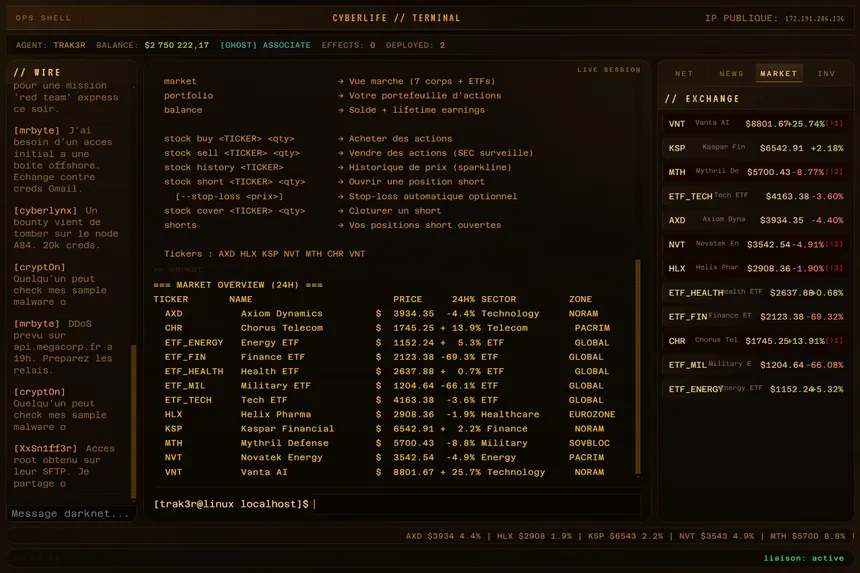Click the // EXCHANGE panel heading

701,99
